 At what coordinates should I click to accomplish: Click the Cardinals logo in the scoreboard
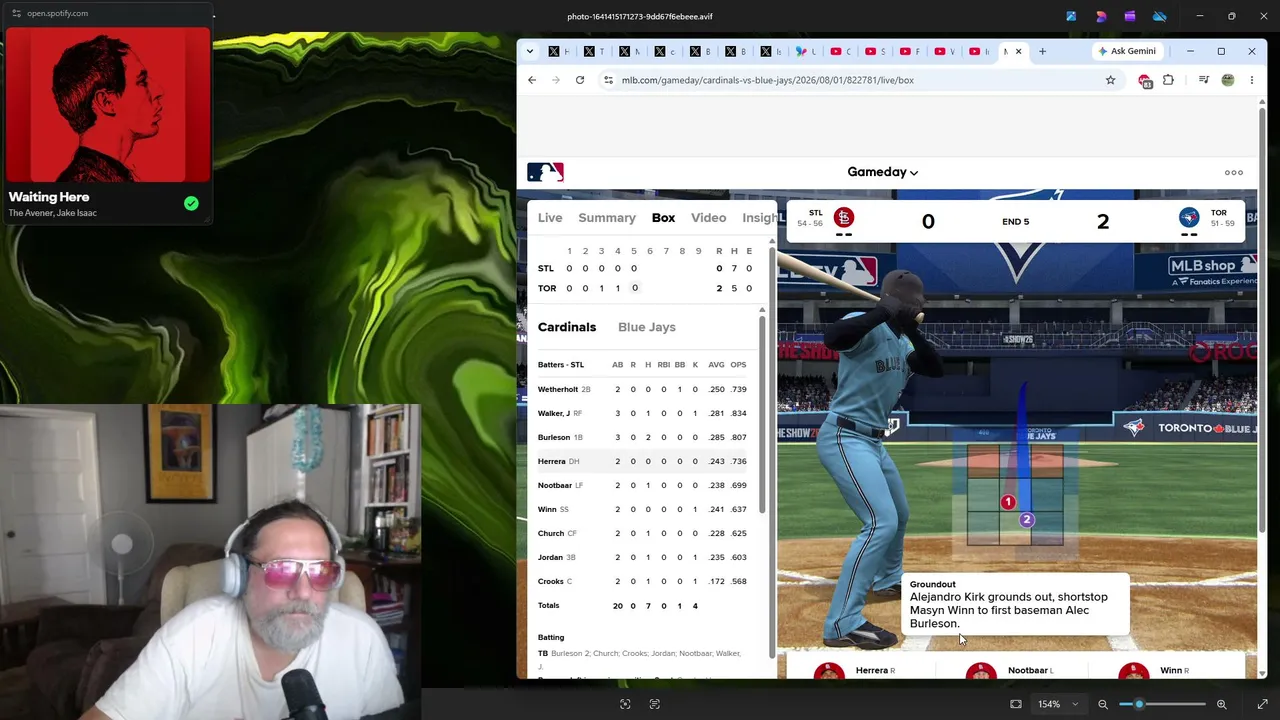(844, 218)
